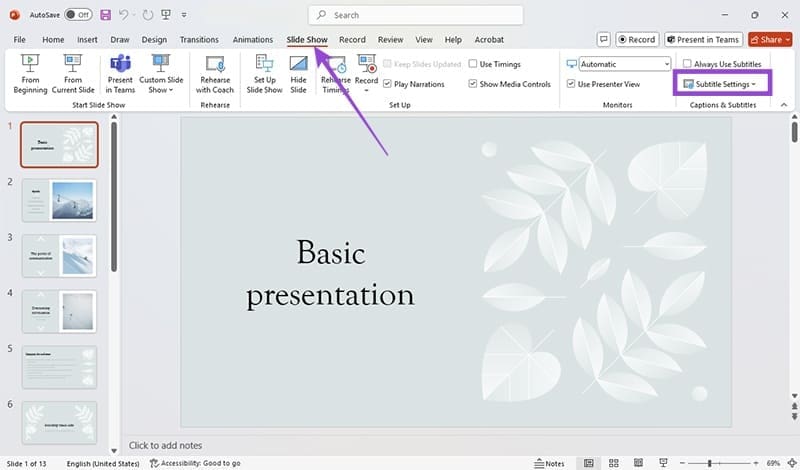Viewport: 800px width, 470px height.
Task: Switch to the Transitions tab
Action: pyautogui.click(x=199, y=40)
